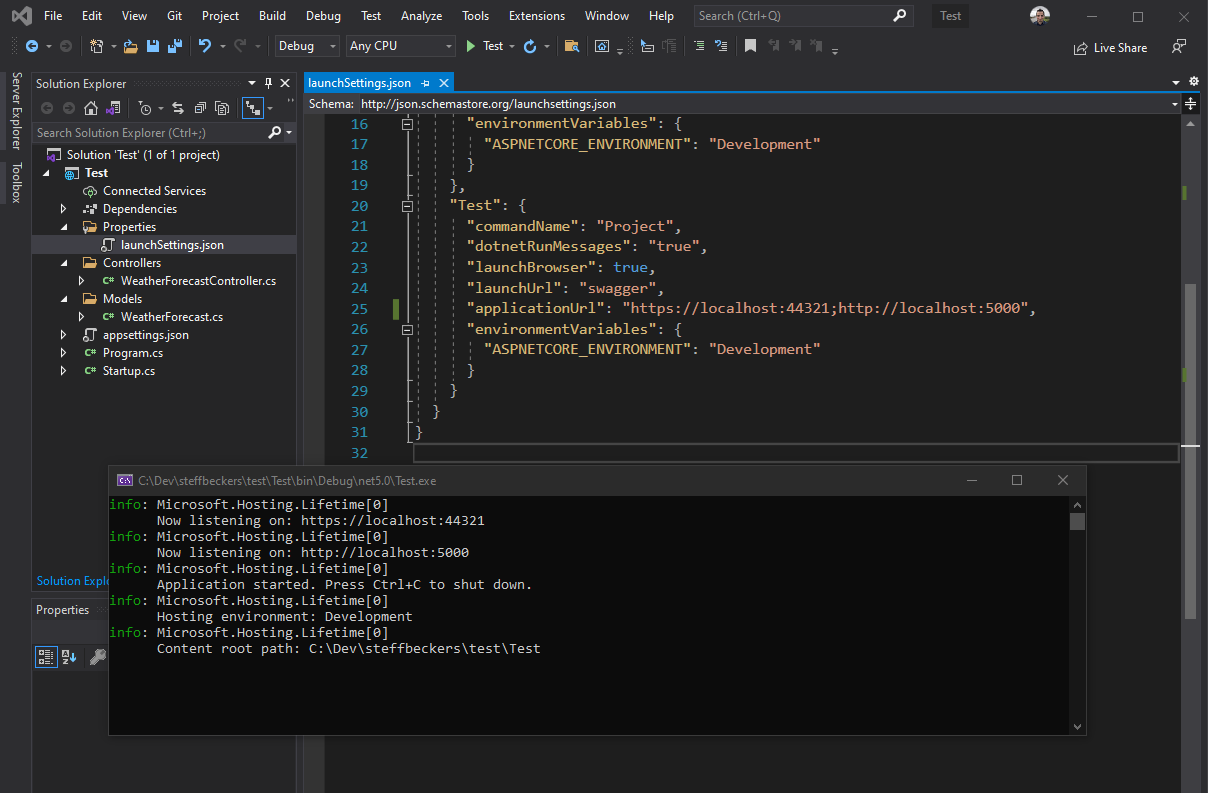Click the editor split-window handle above the scrollbar

click(x=1191, y=103)
